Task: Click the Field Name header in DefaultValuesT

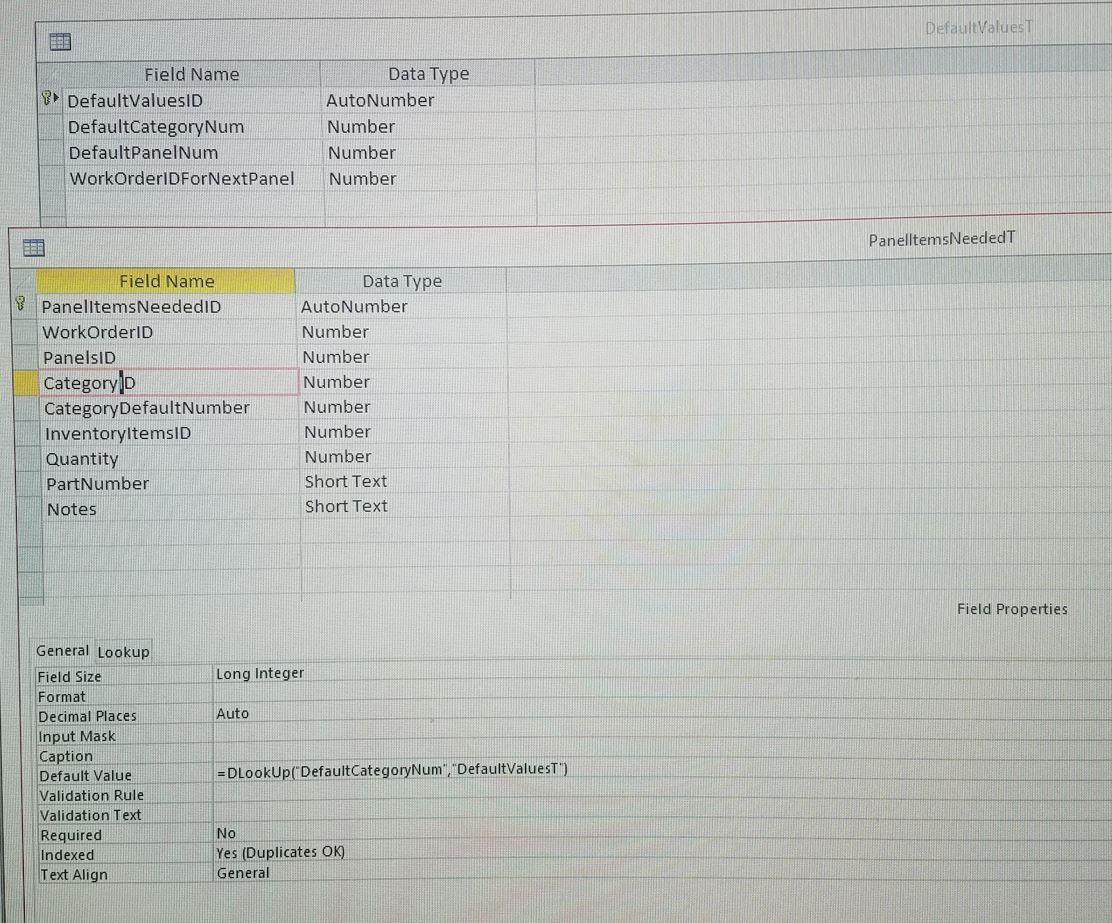Action: point(191,74)
